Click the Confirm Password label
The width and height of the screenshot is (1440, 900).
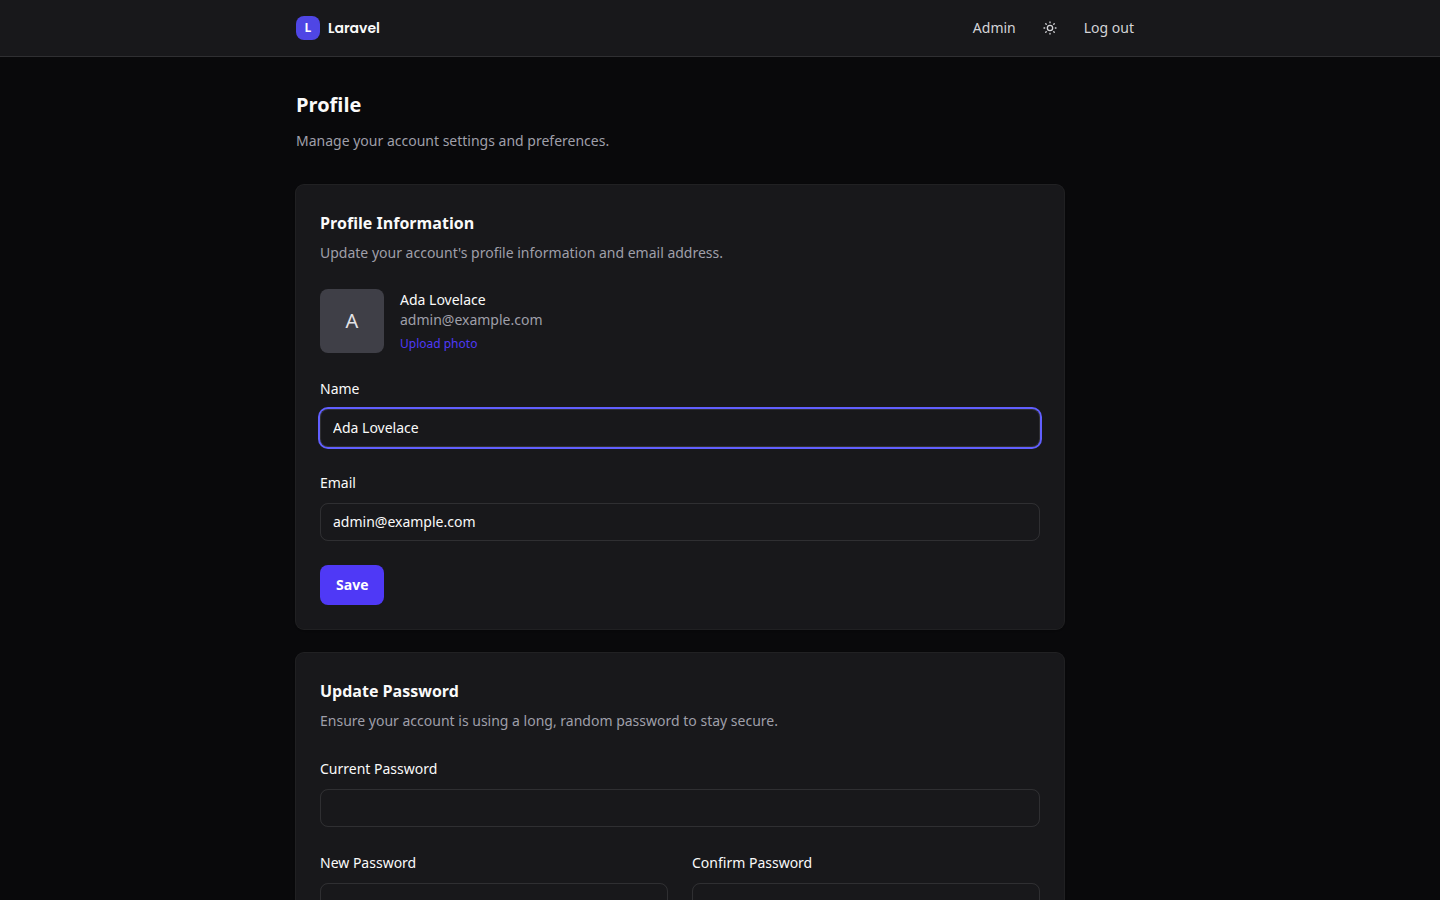(x=752, y=863)
